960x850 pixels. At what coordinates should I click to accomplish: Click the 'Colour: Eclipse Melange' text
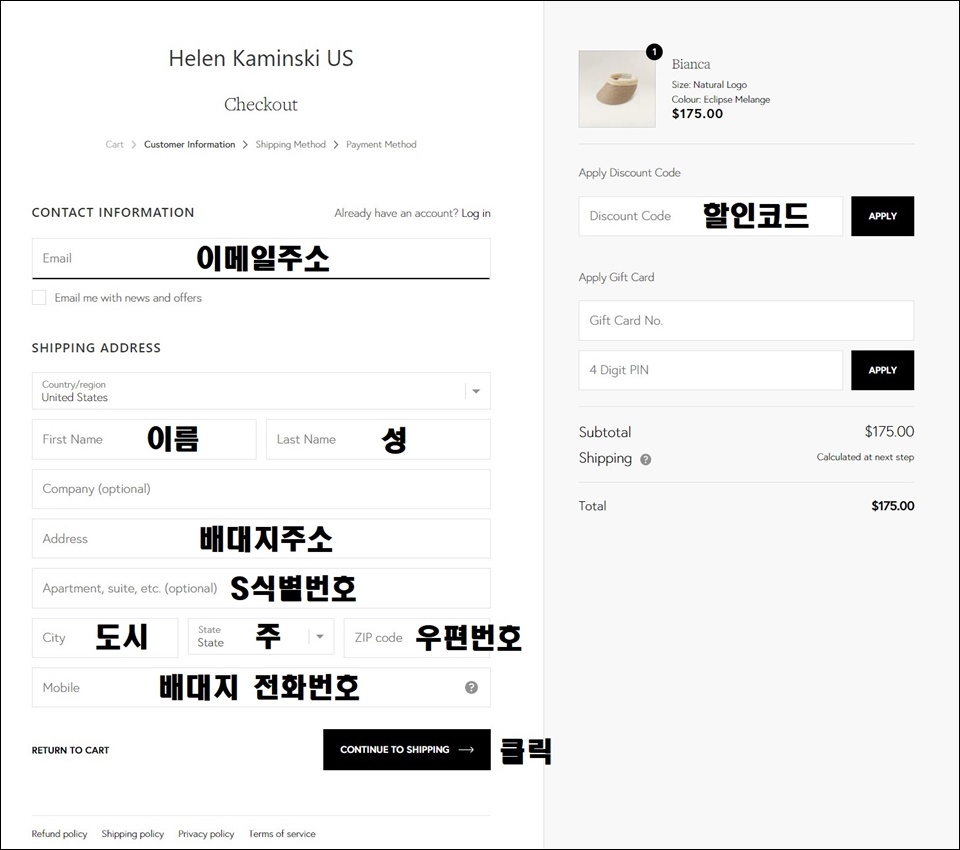click(721, 99)
